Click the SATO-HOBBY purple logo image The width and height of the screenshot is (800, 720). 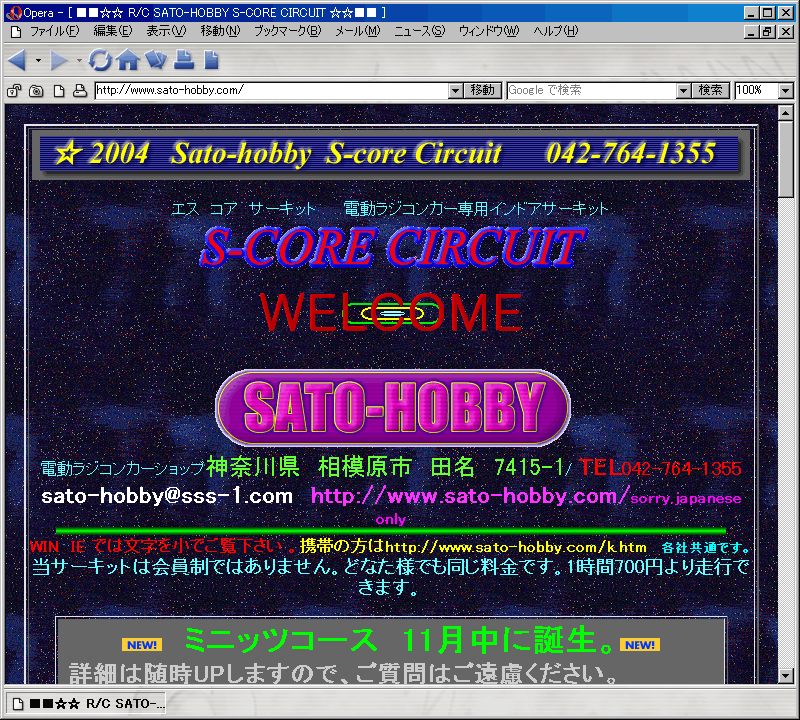(393, 408)
